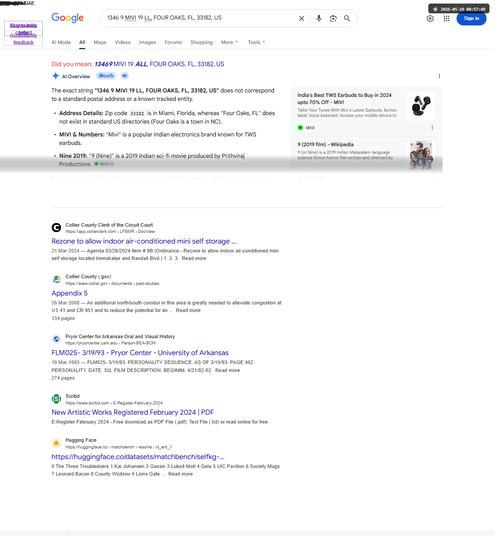Click the Accessibility feedback link
Image resolution: width=500 pixels, height=536 pixels.
point(23,39)
